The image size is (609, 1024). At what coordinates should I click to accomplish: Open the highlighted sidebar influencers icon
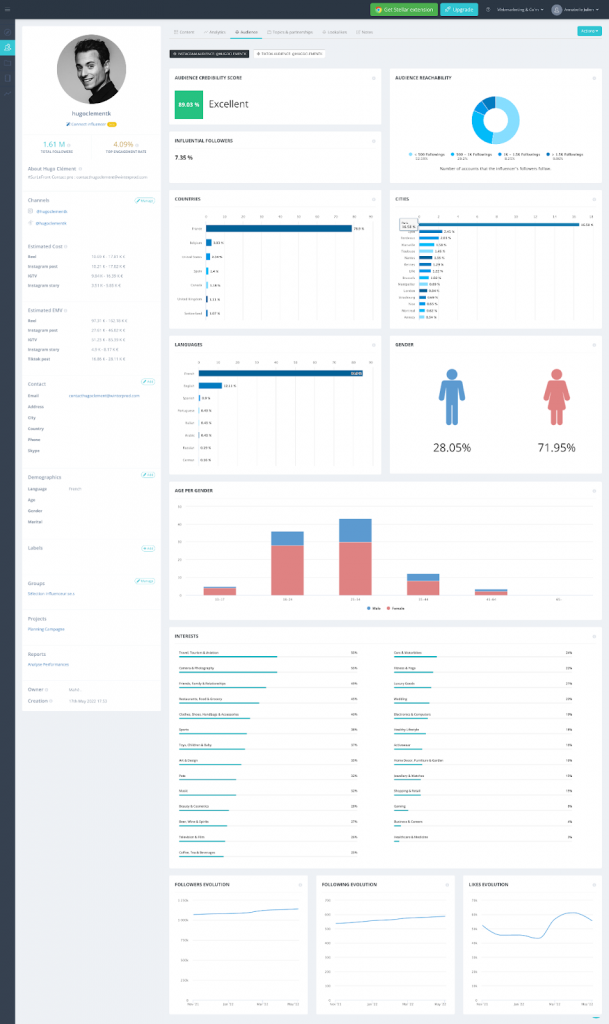pyautogui.click(x=8, y=47)
